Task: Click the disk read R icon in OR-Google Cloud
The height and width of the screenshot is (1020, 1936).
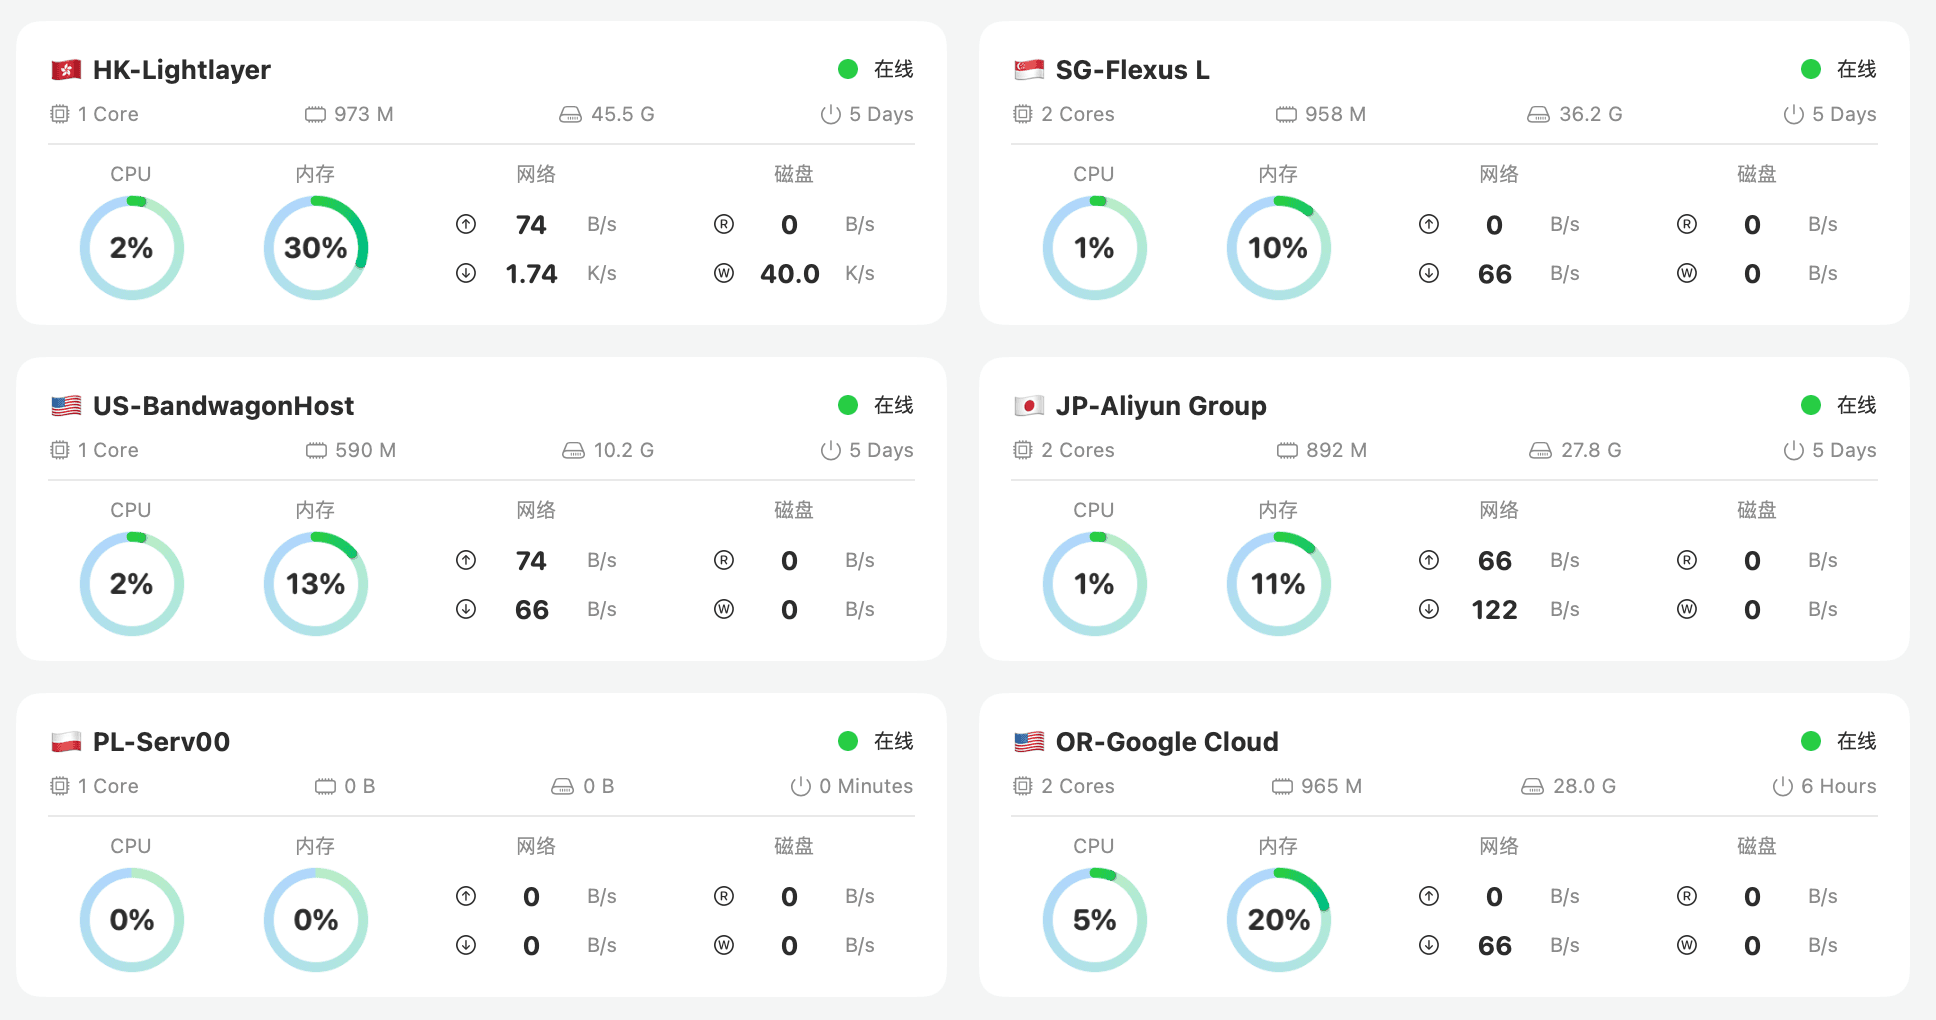Action: 1687,896
